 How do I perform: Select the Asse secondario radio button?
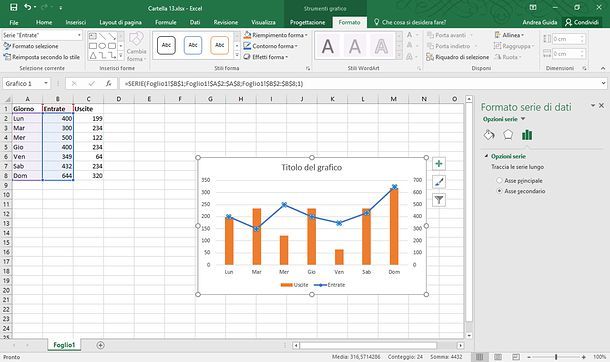[499, 191]
